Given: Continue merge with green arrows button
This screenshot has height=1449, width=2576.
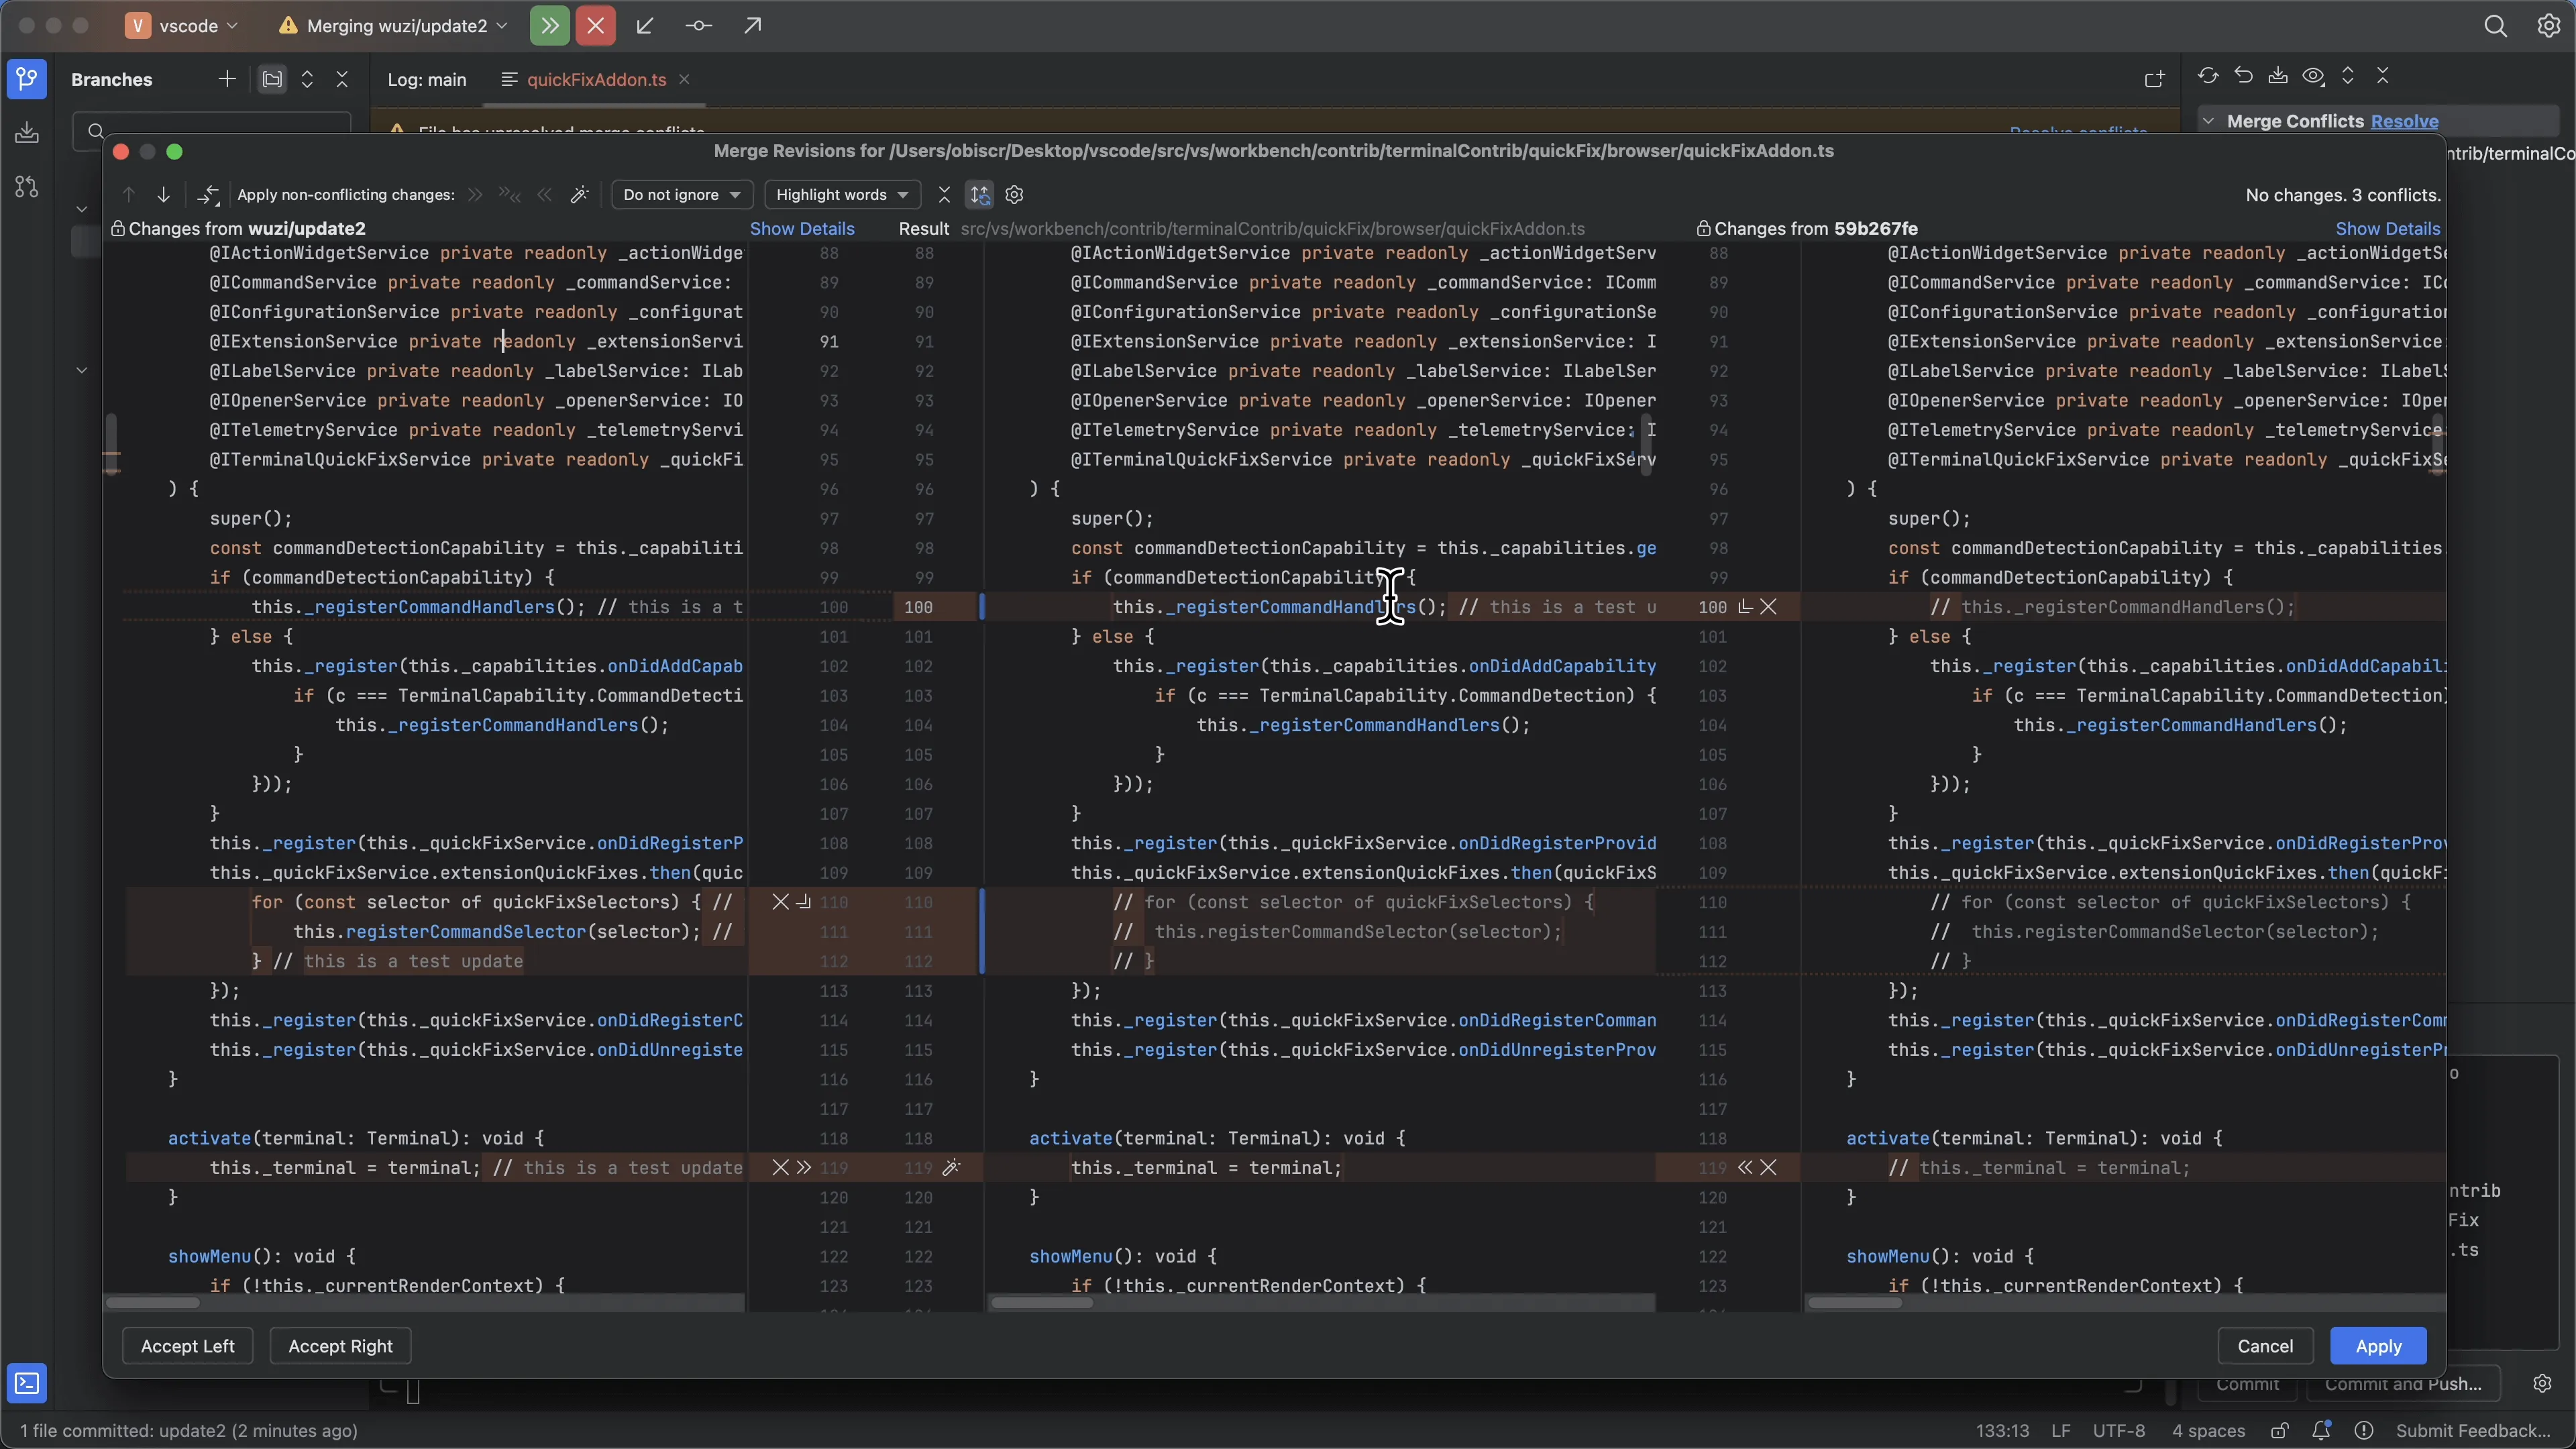Looking at the screenshot, I should pyautogui.click(x=550, y=26).
